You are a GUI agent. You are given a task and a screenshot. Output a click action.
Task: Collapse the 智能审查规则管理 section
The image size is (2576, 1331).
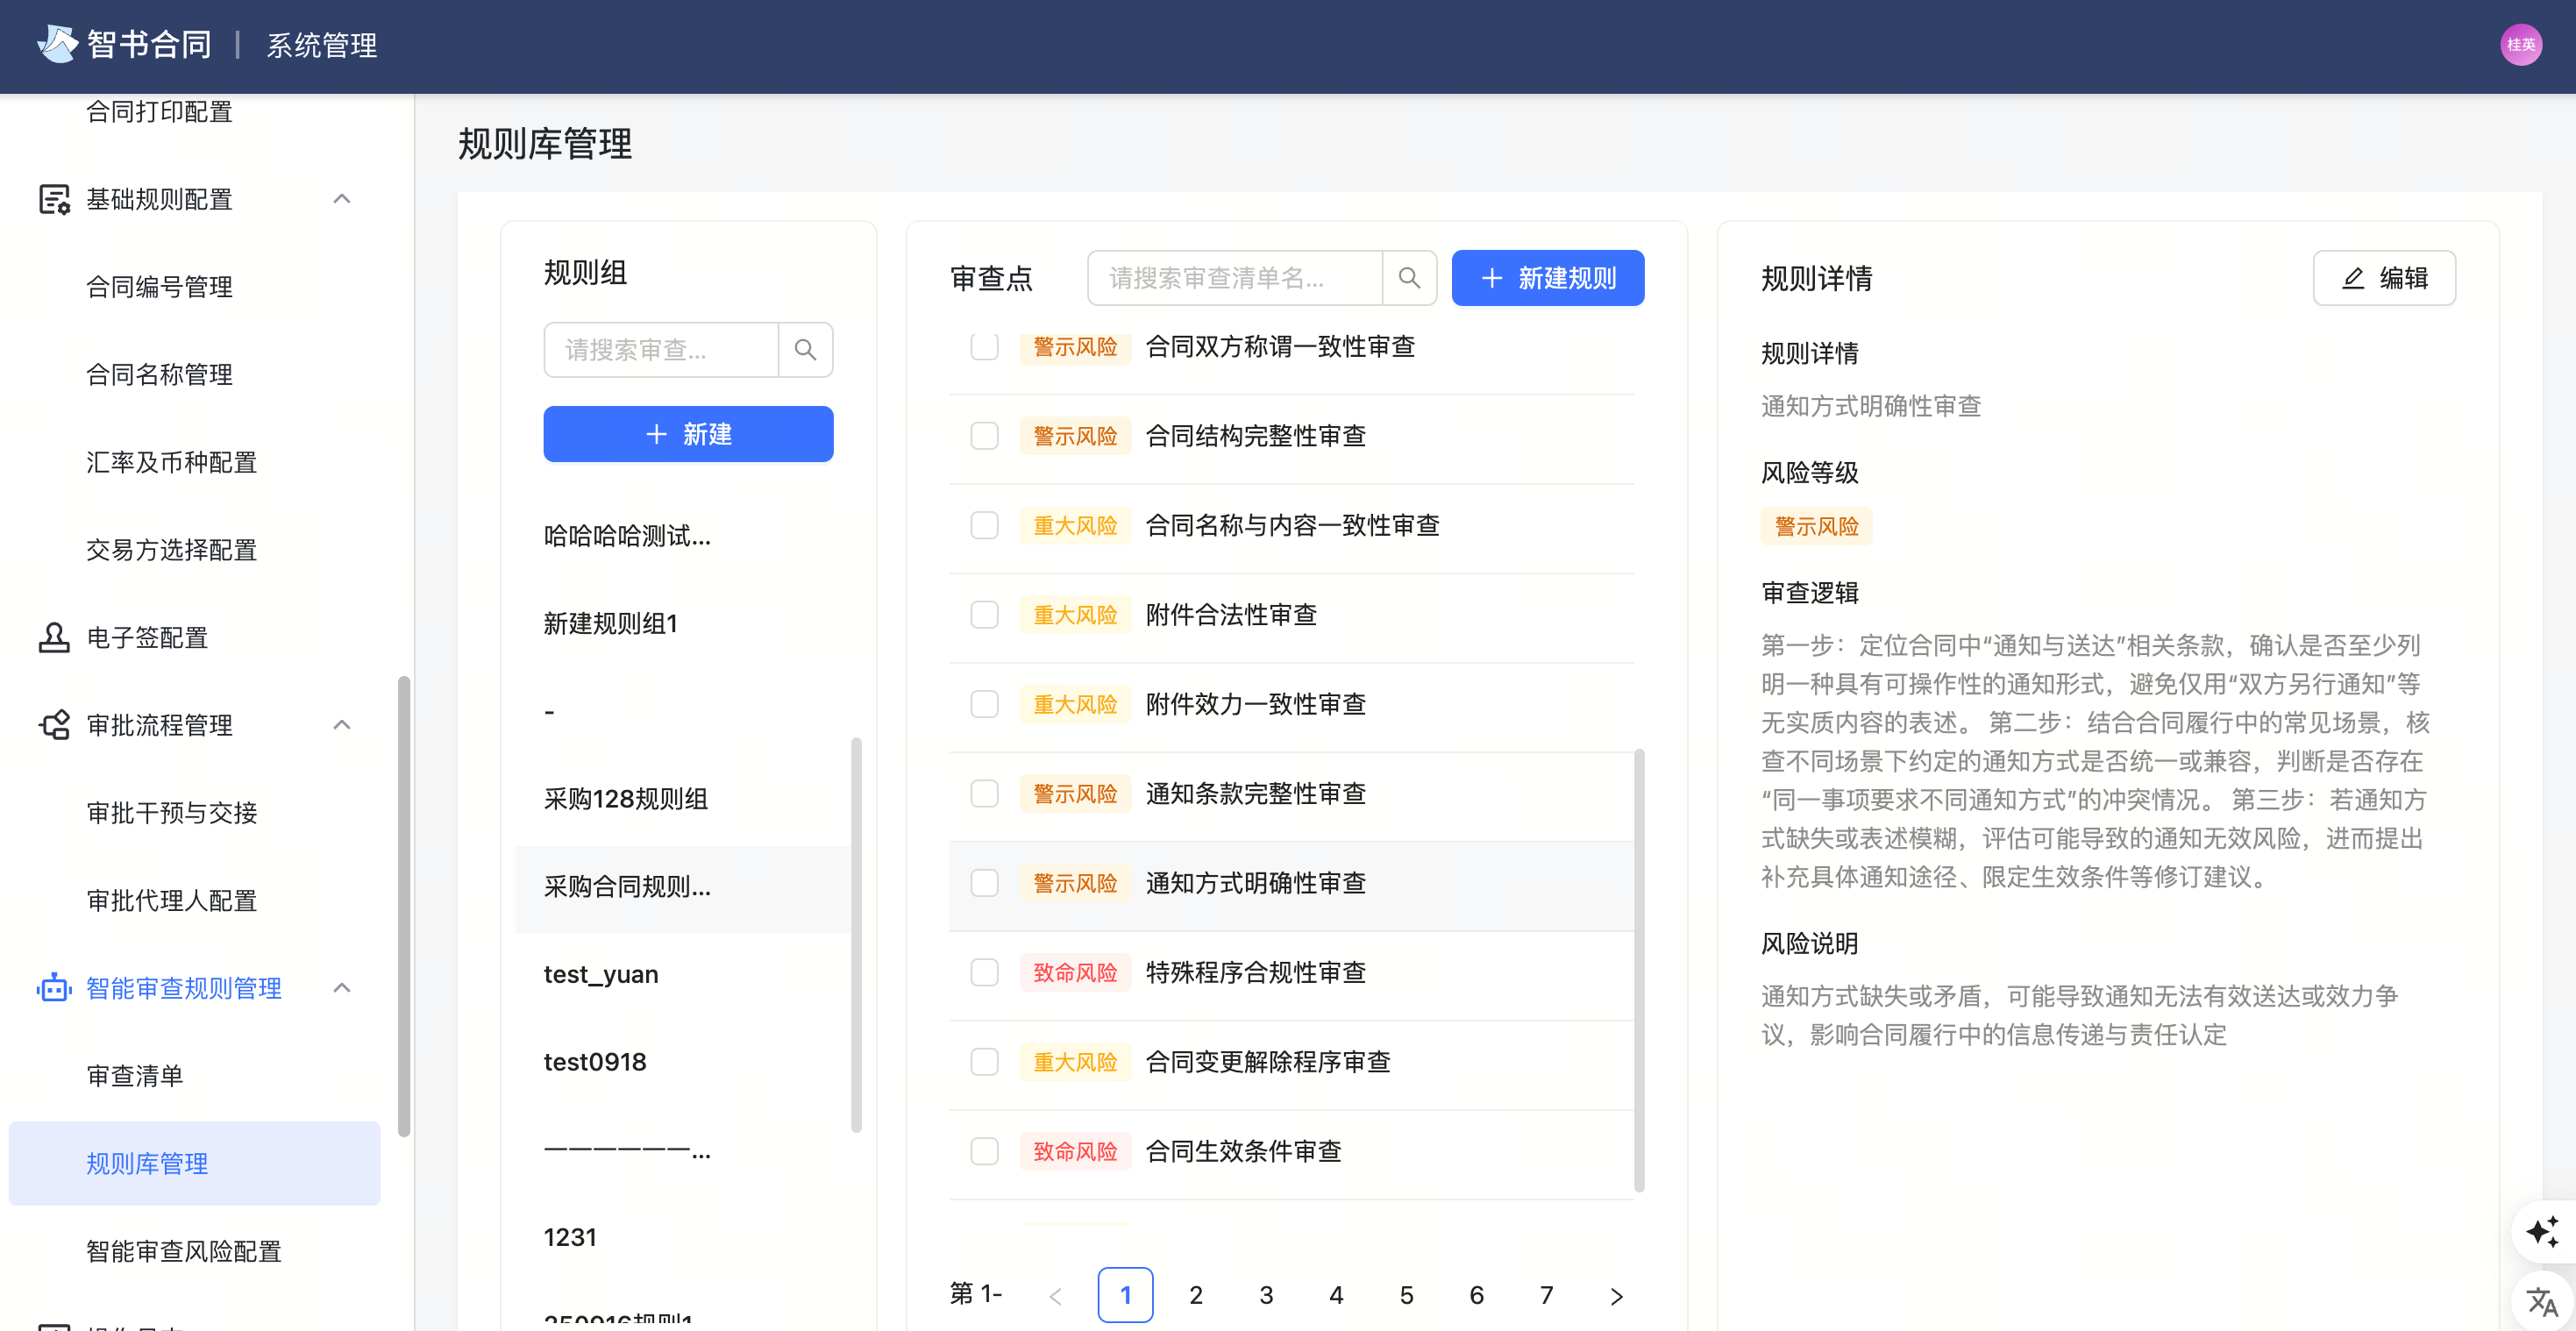tap(343, 988)
